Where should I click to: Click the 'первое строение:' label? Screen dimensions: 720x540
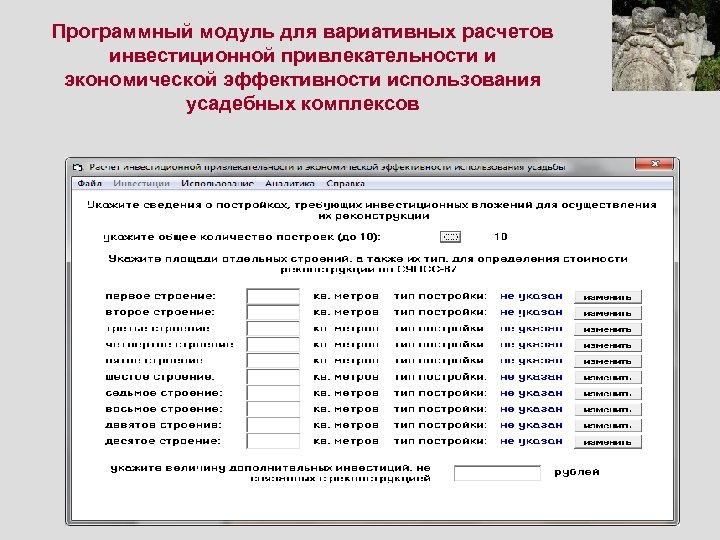[160, 296]
